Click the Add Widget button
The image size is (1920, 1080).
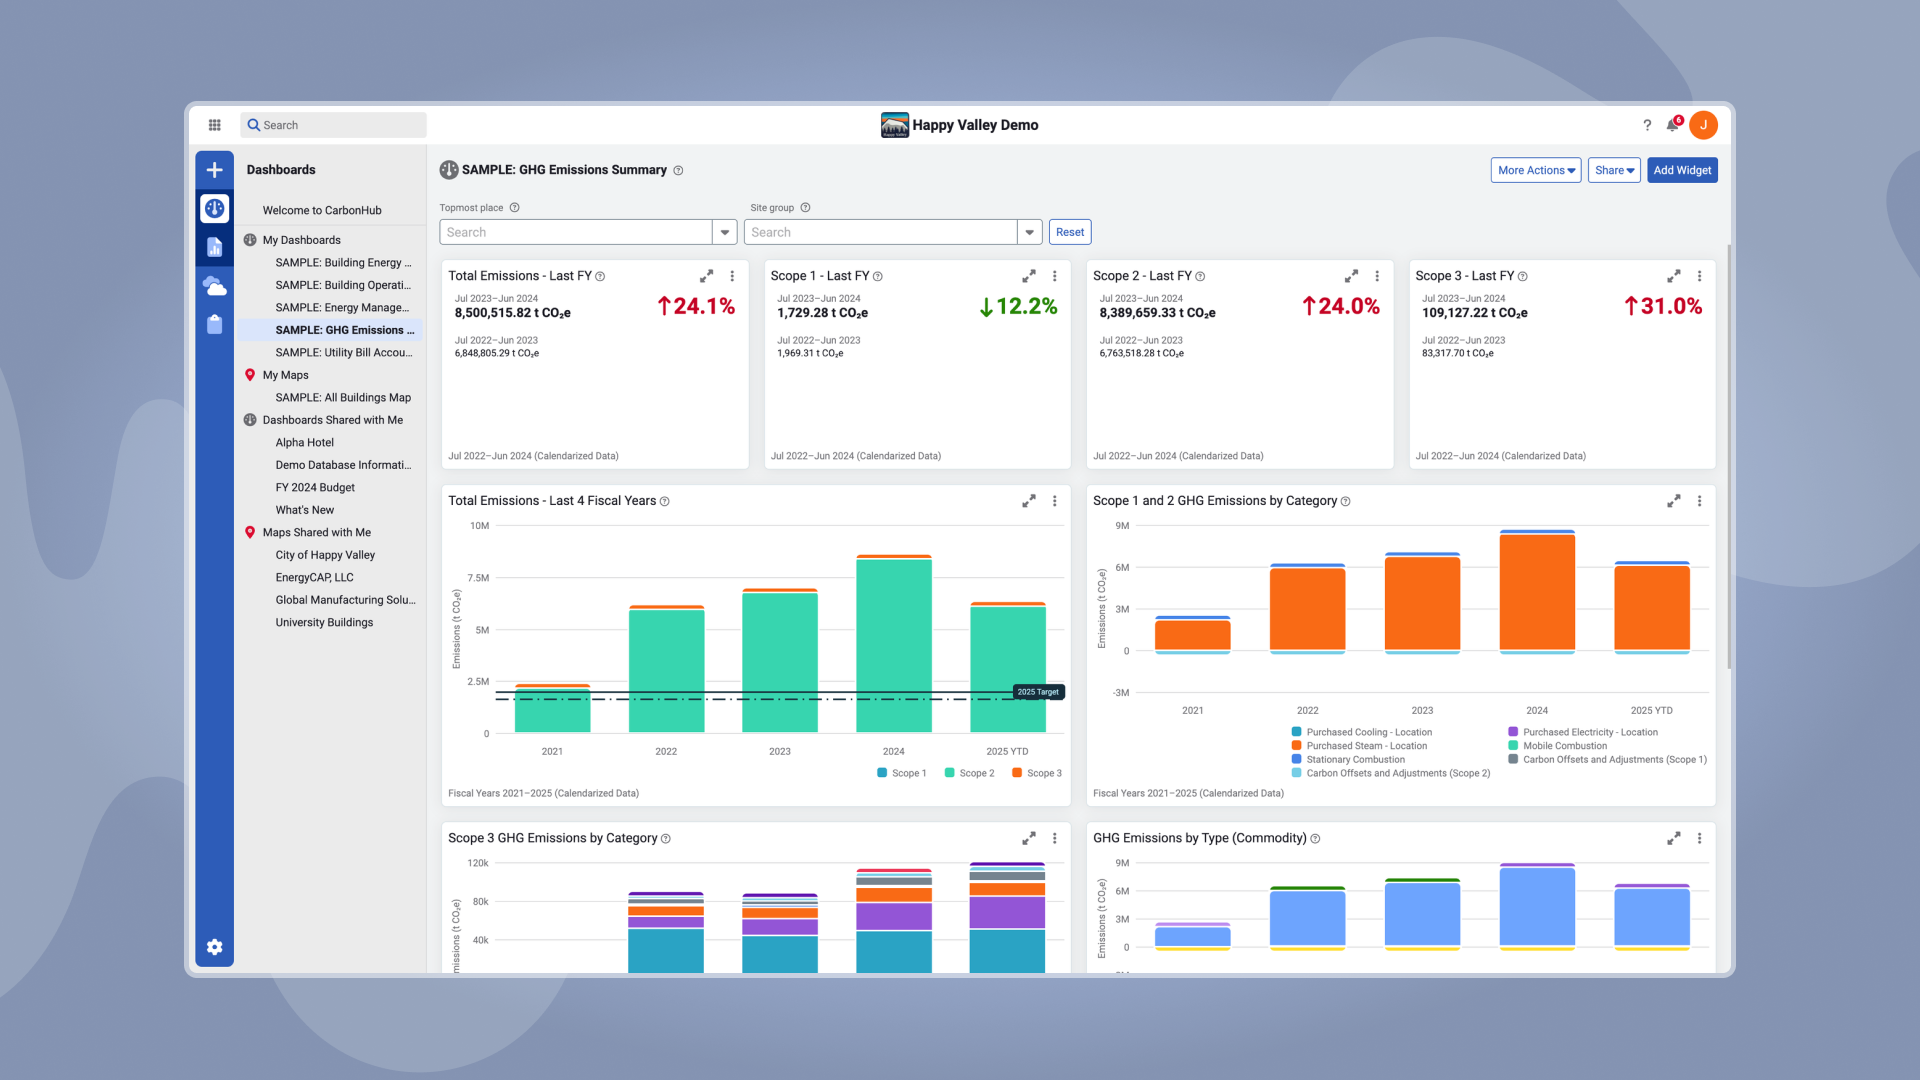pos(1681,170)
